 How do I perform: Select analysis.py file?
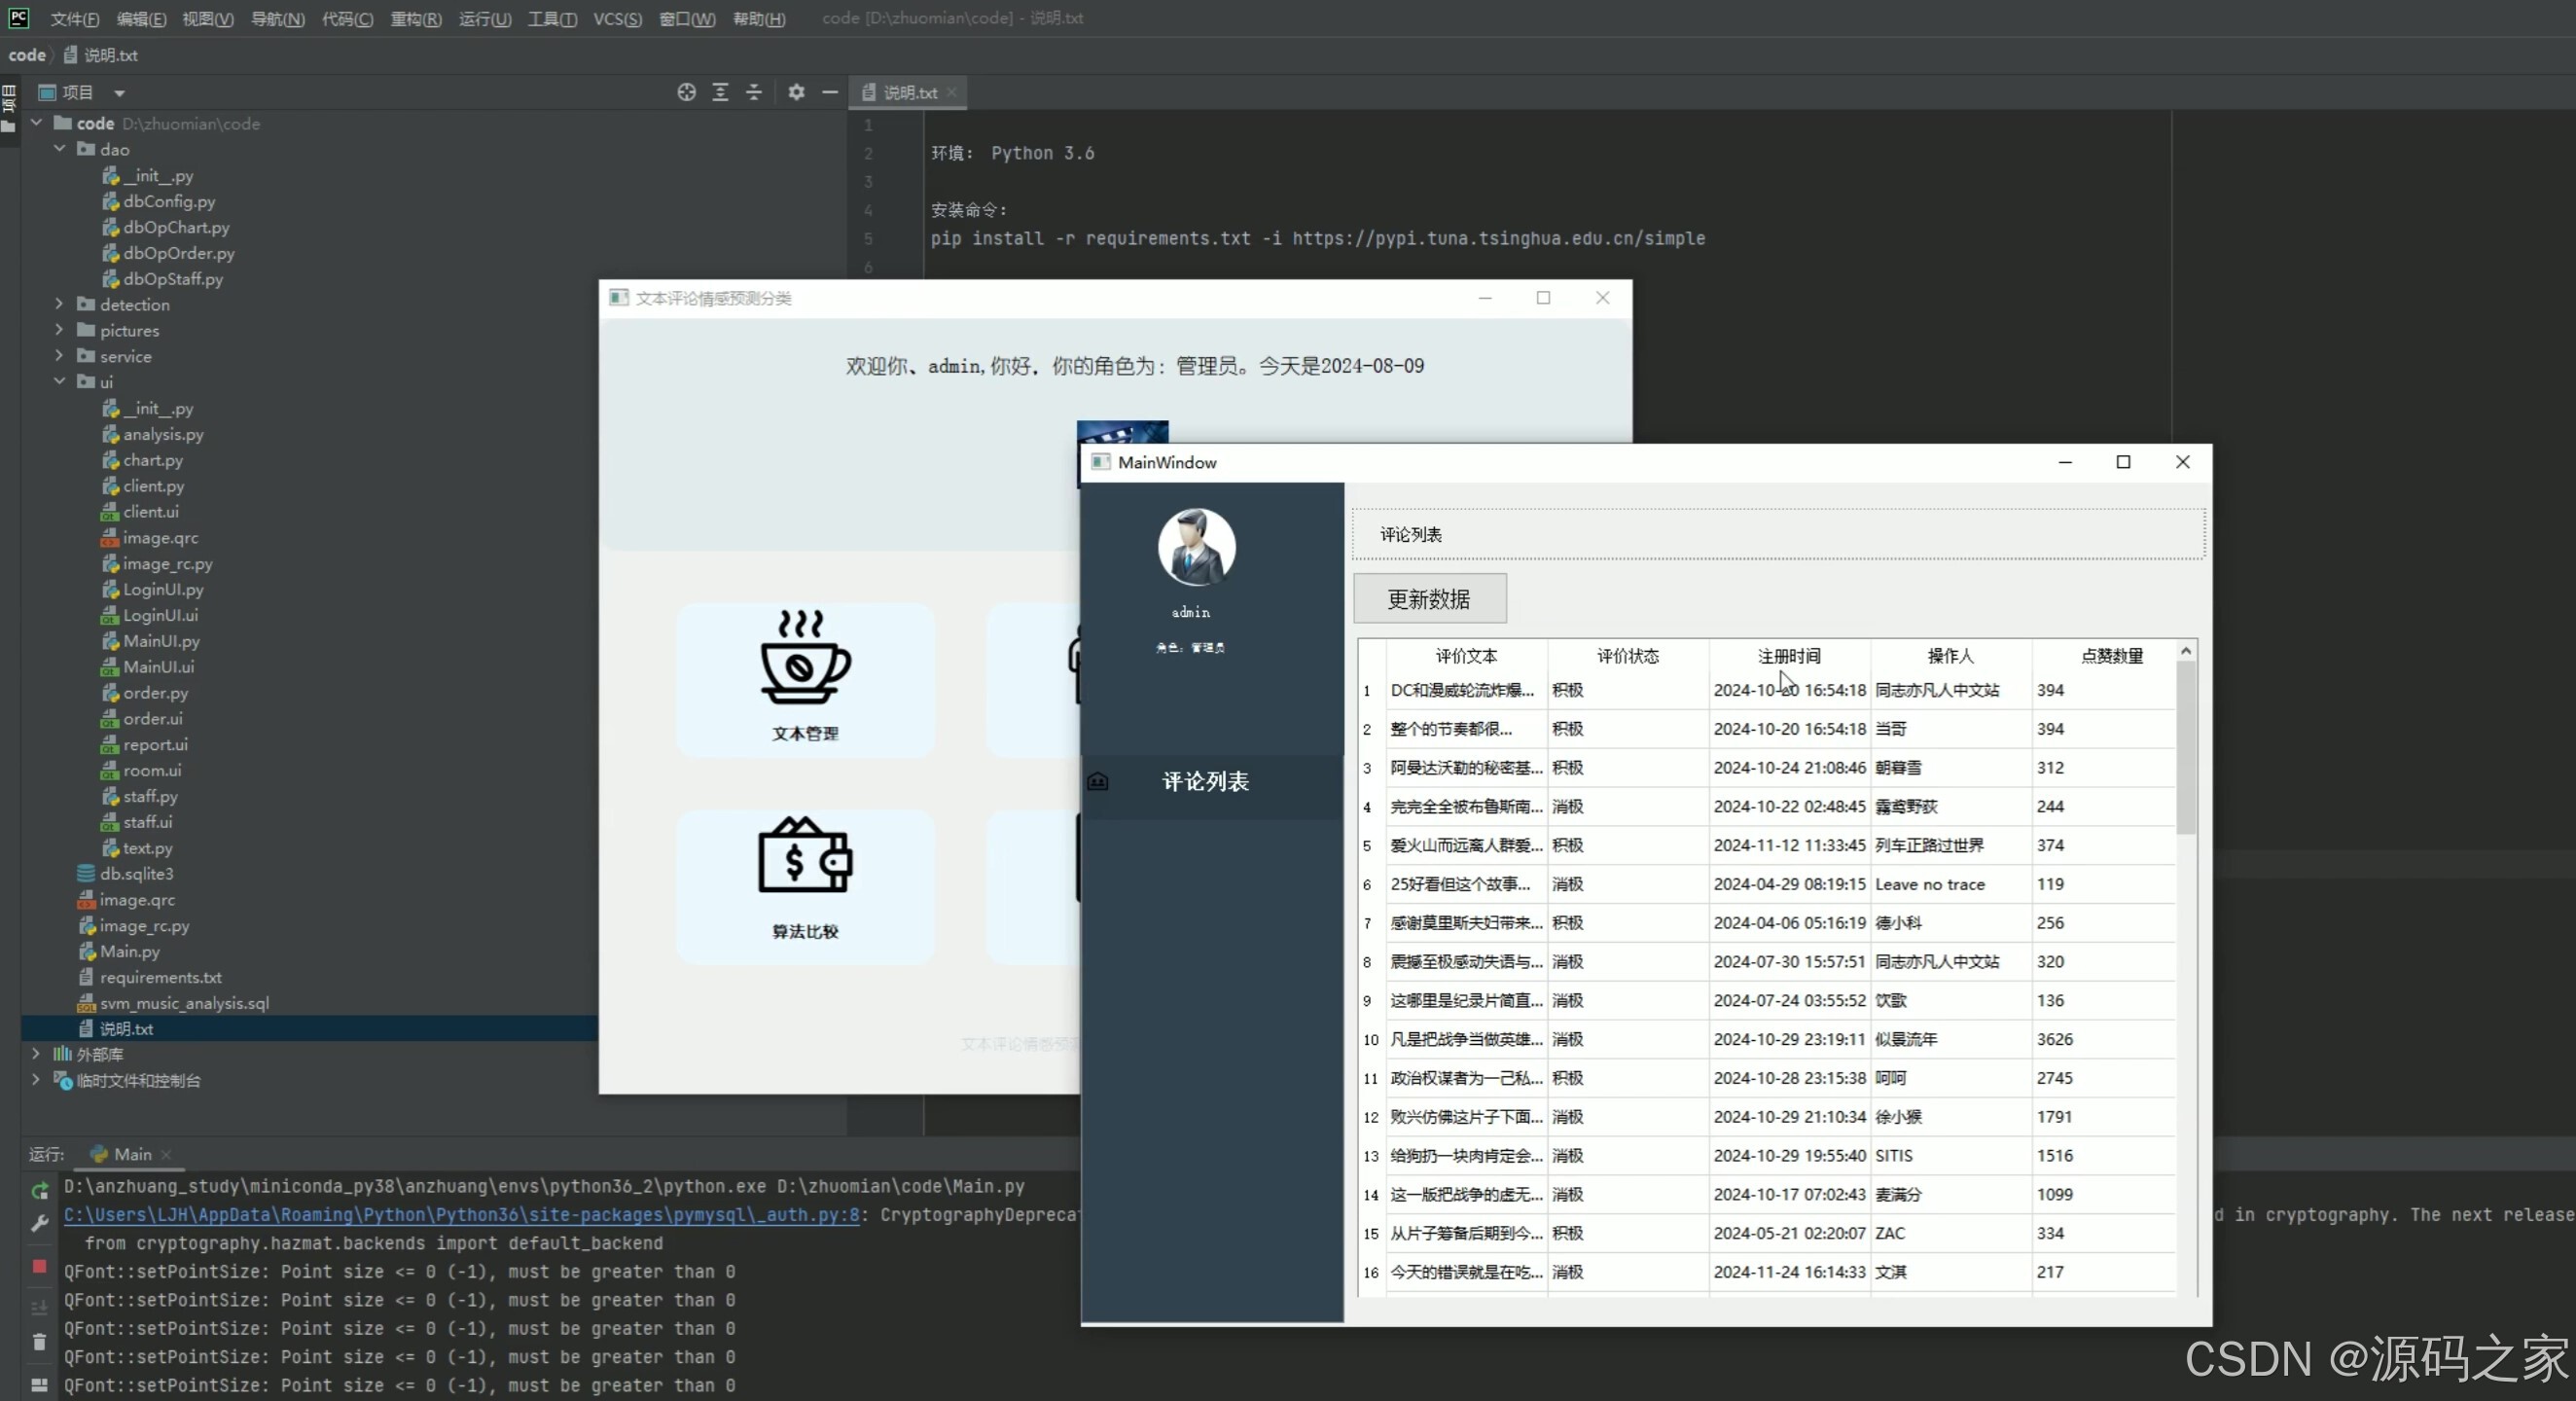[x=163, y=434]
